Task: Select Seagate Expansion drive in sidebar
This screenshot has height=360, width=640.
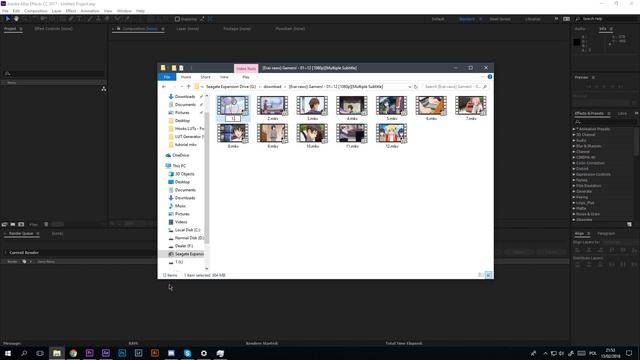Action: tap(186, 254)
